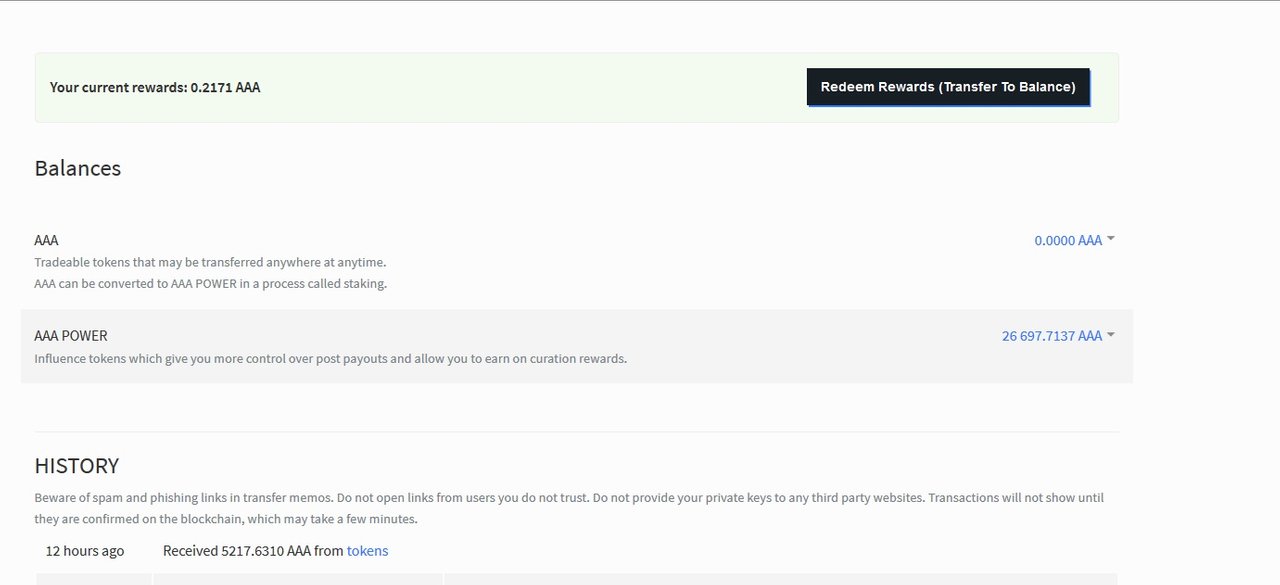Click the '12 hours ago' timestamp
This screenshot has height=585, width=1280.
pos(85,551)
